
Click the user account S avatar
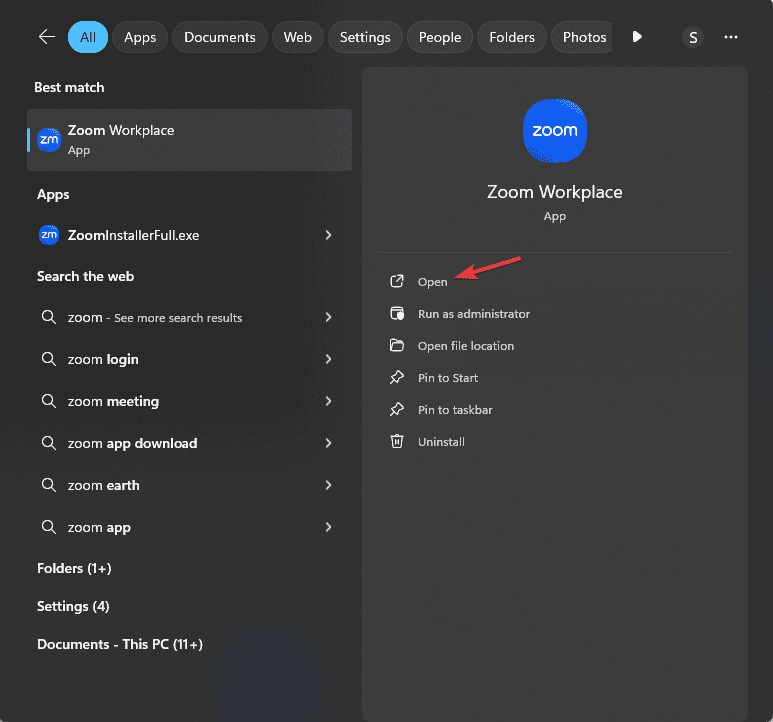click(x=692, y=37)
